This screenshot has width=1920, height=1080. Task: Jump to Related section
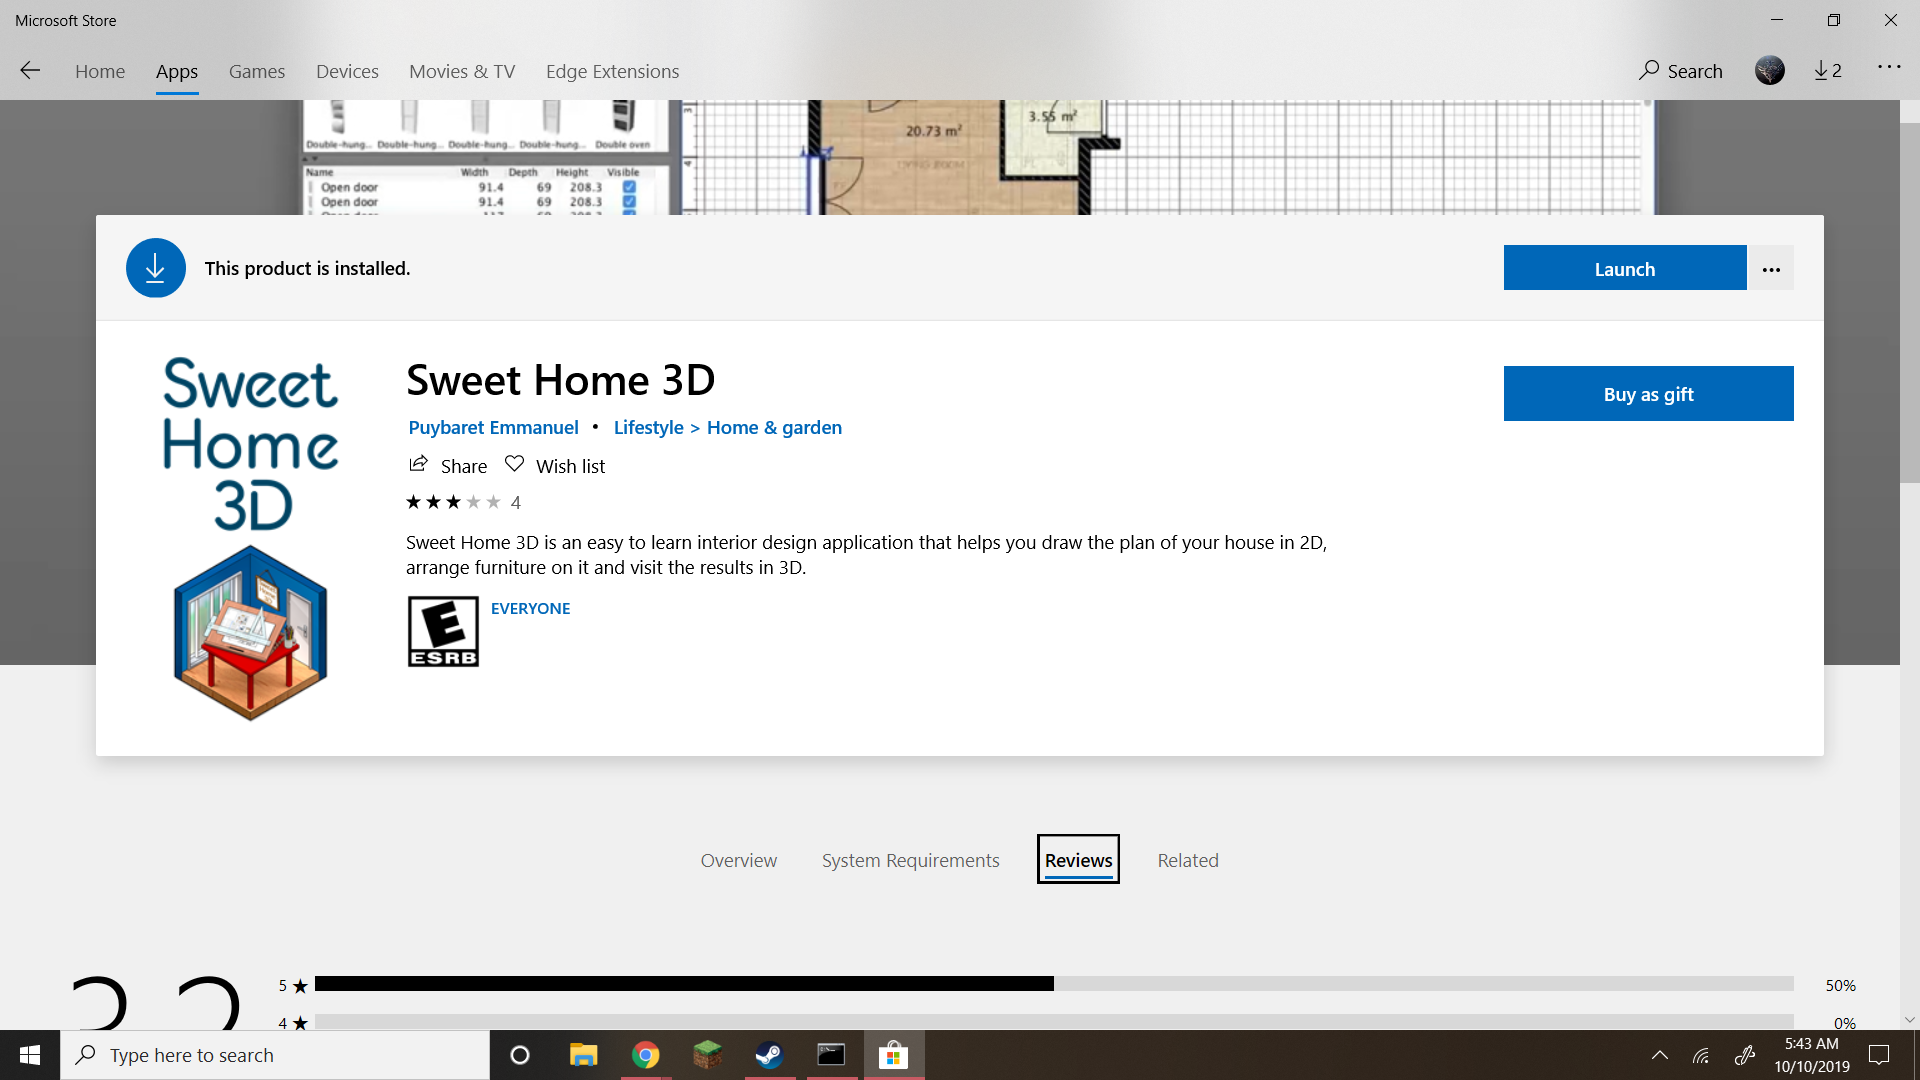point(1188,860)
